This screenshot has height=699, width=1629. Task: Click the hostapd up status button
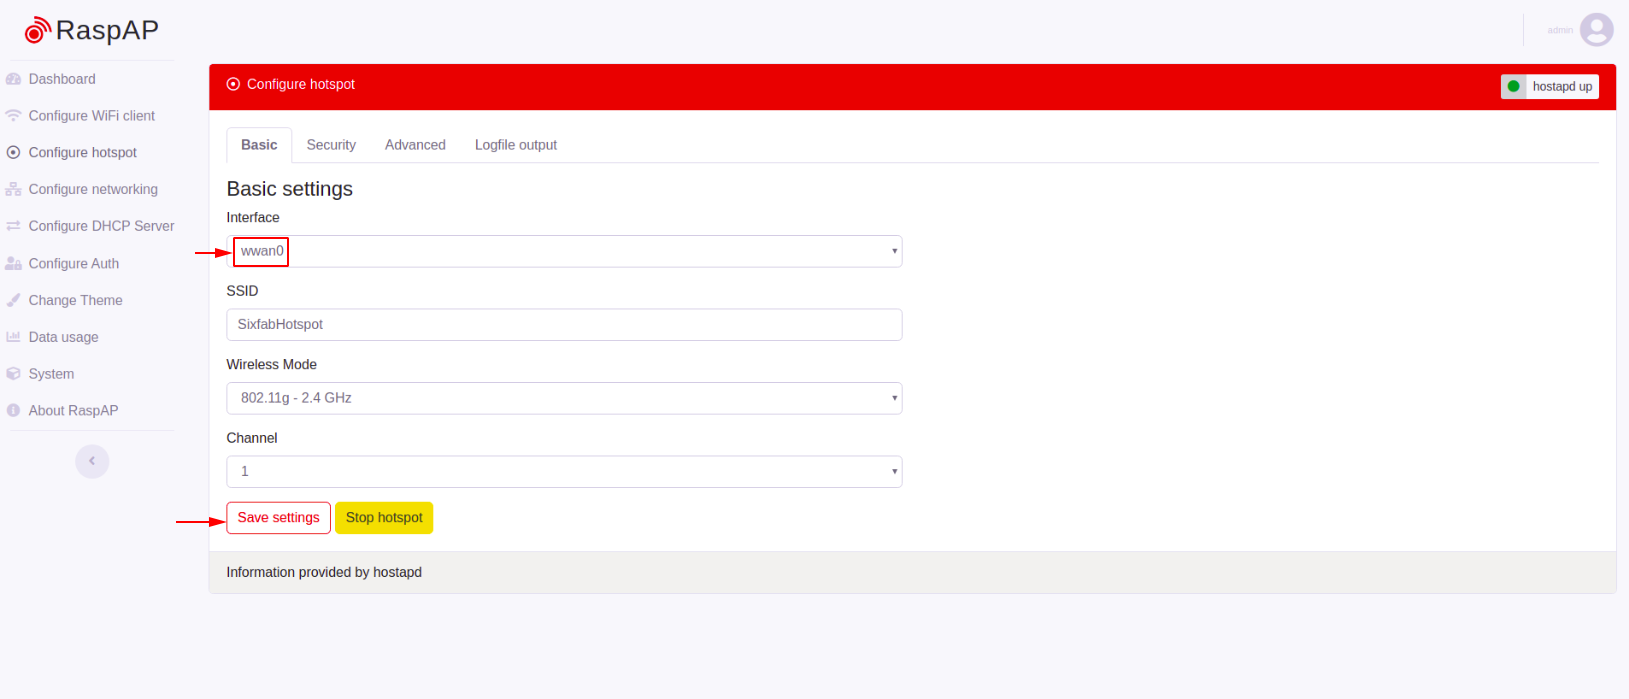tap(1549, 87)
